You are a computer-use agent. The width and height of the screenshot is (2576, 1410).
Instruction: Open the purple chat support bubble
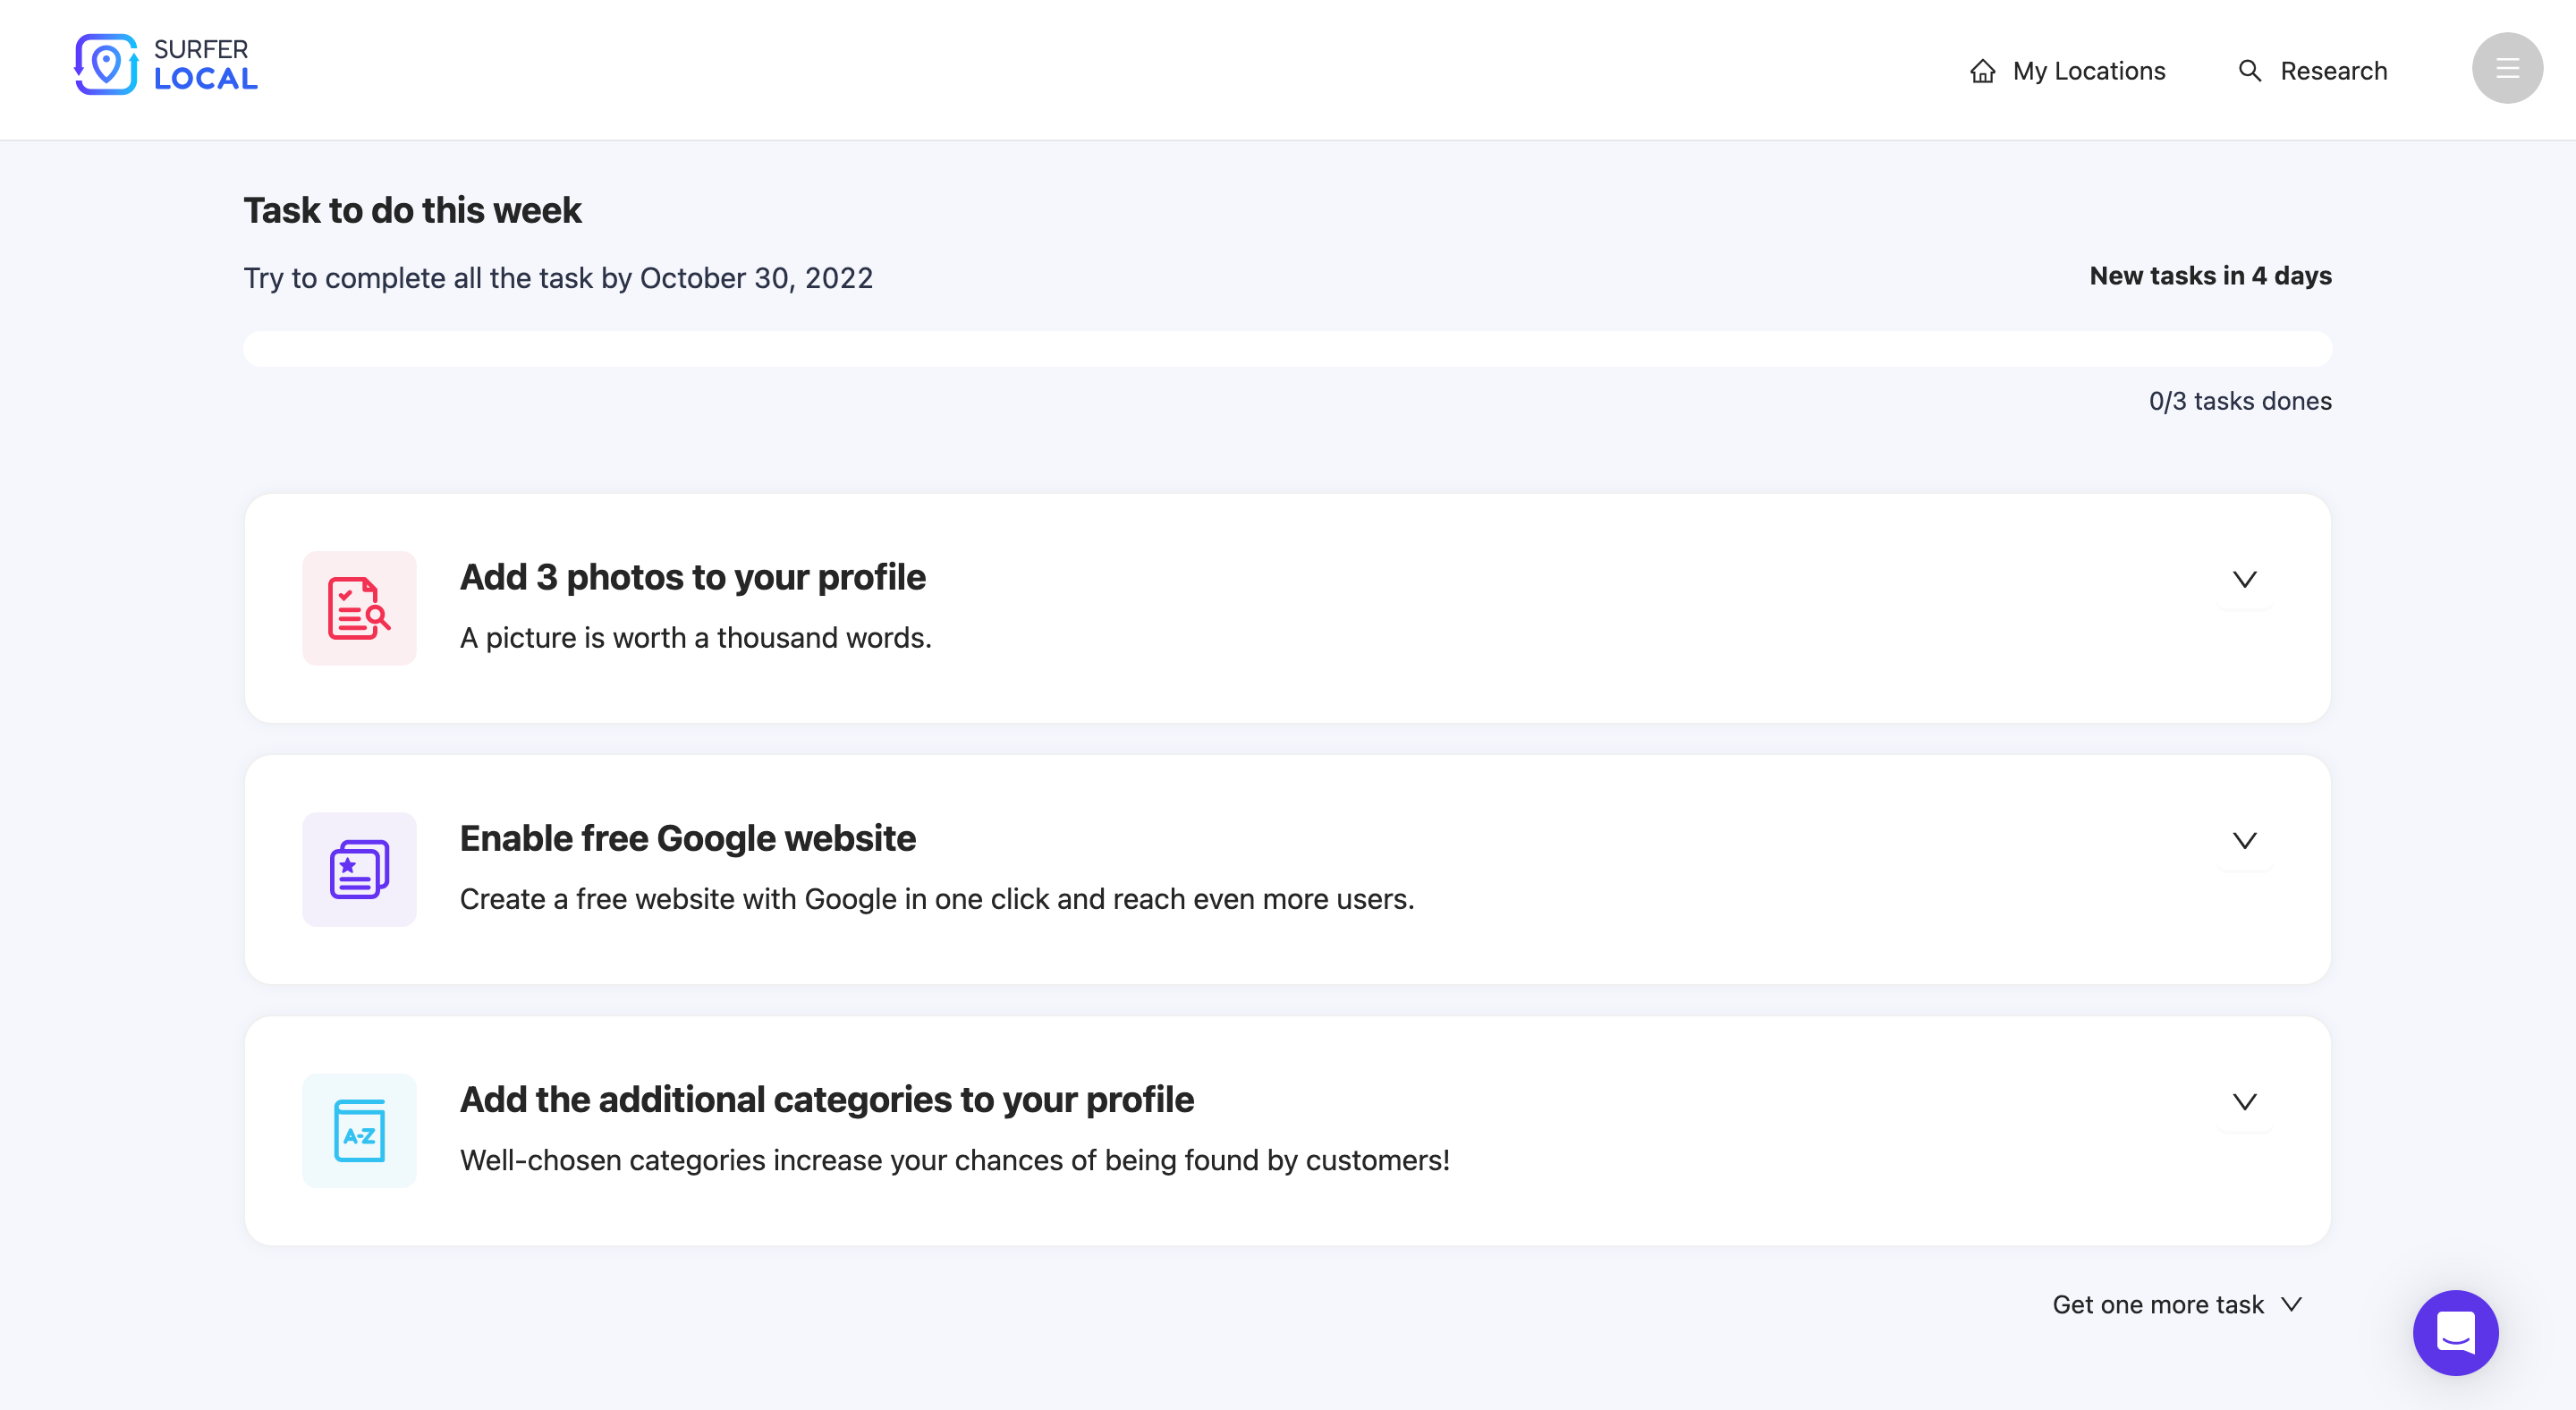(x=2455, y=1332)
